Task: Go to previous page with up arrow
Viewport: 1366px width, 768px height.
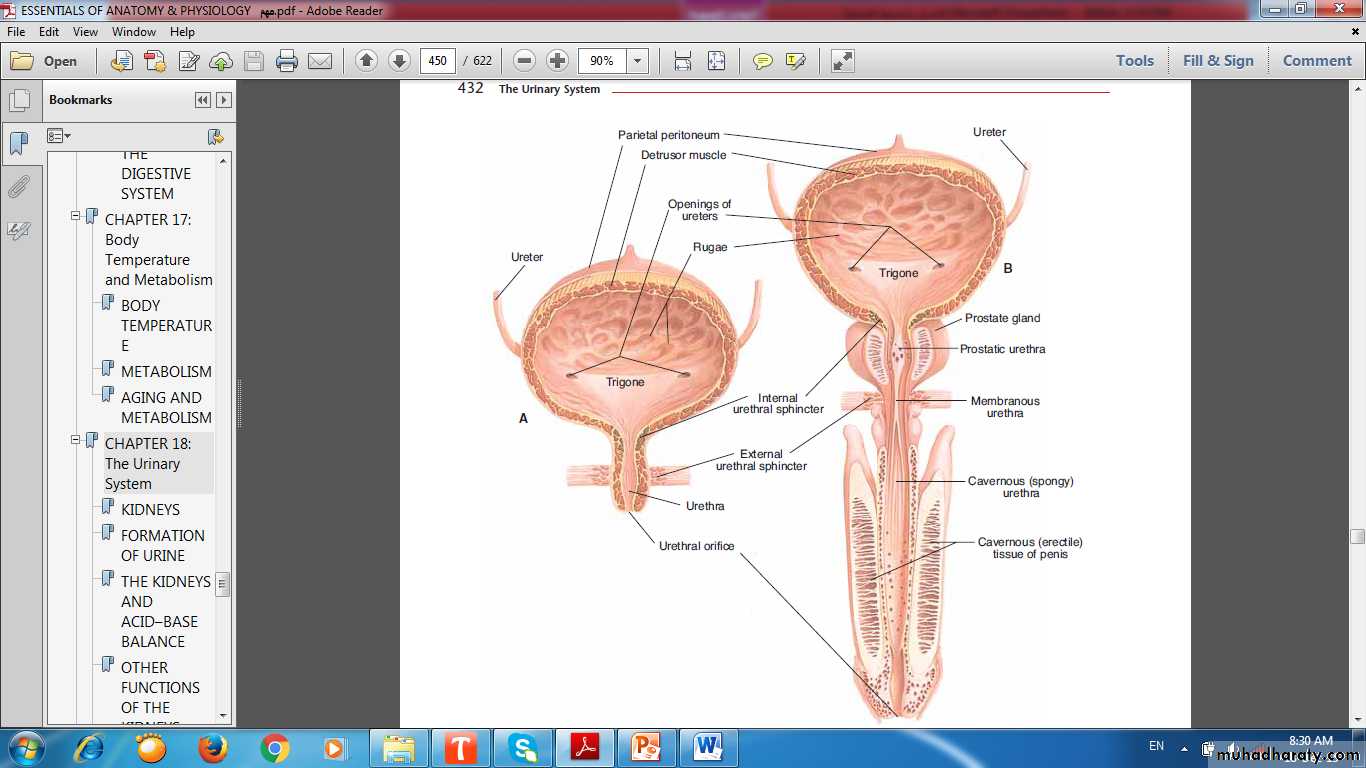Action: tap(366, 61)
